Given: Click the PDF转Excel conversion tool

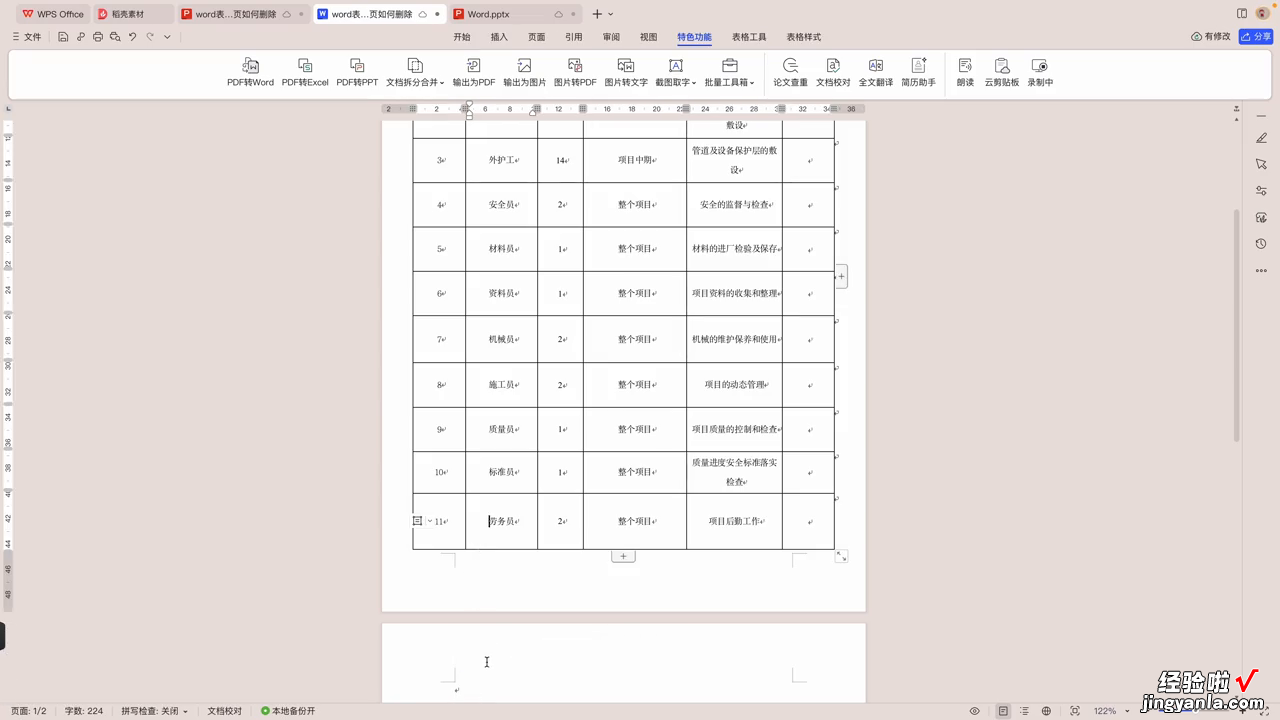Looking at the screenshot, I should coord(305,72).
